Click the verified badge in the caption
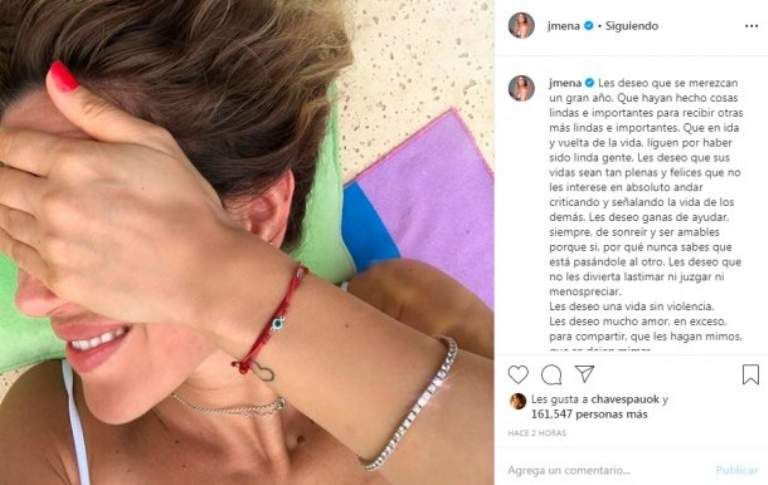This screenshot has height=485, width=768. point(589,83)
